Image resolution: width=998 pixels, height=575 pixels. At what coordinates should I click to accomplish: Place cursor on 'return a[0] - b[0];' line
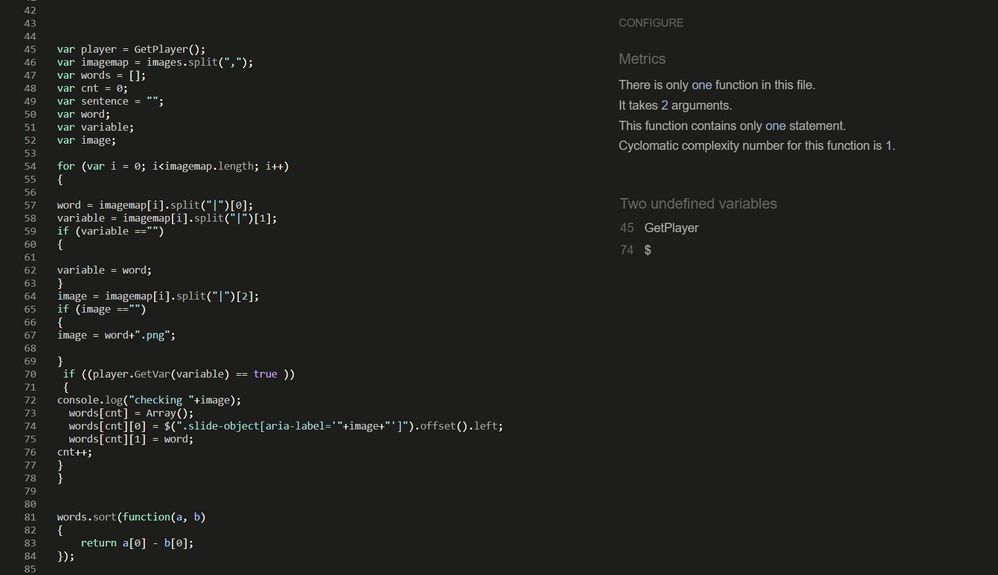137,543
